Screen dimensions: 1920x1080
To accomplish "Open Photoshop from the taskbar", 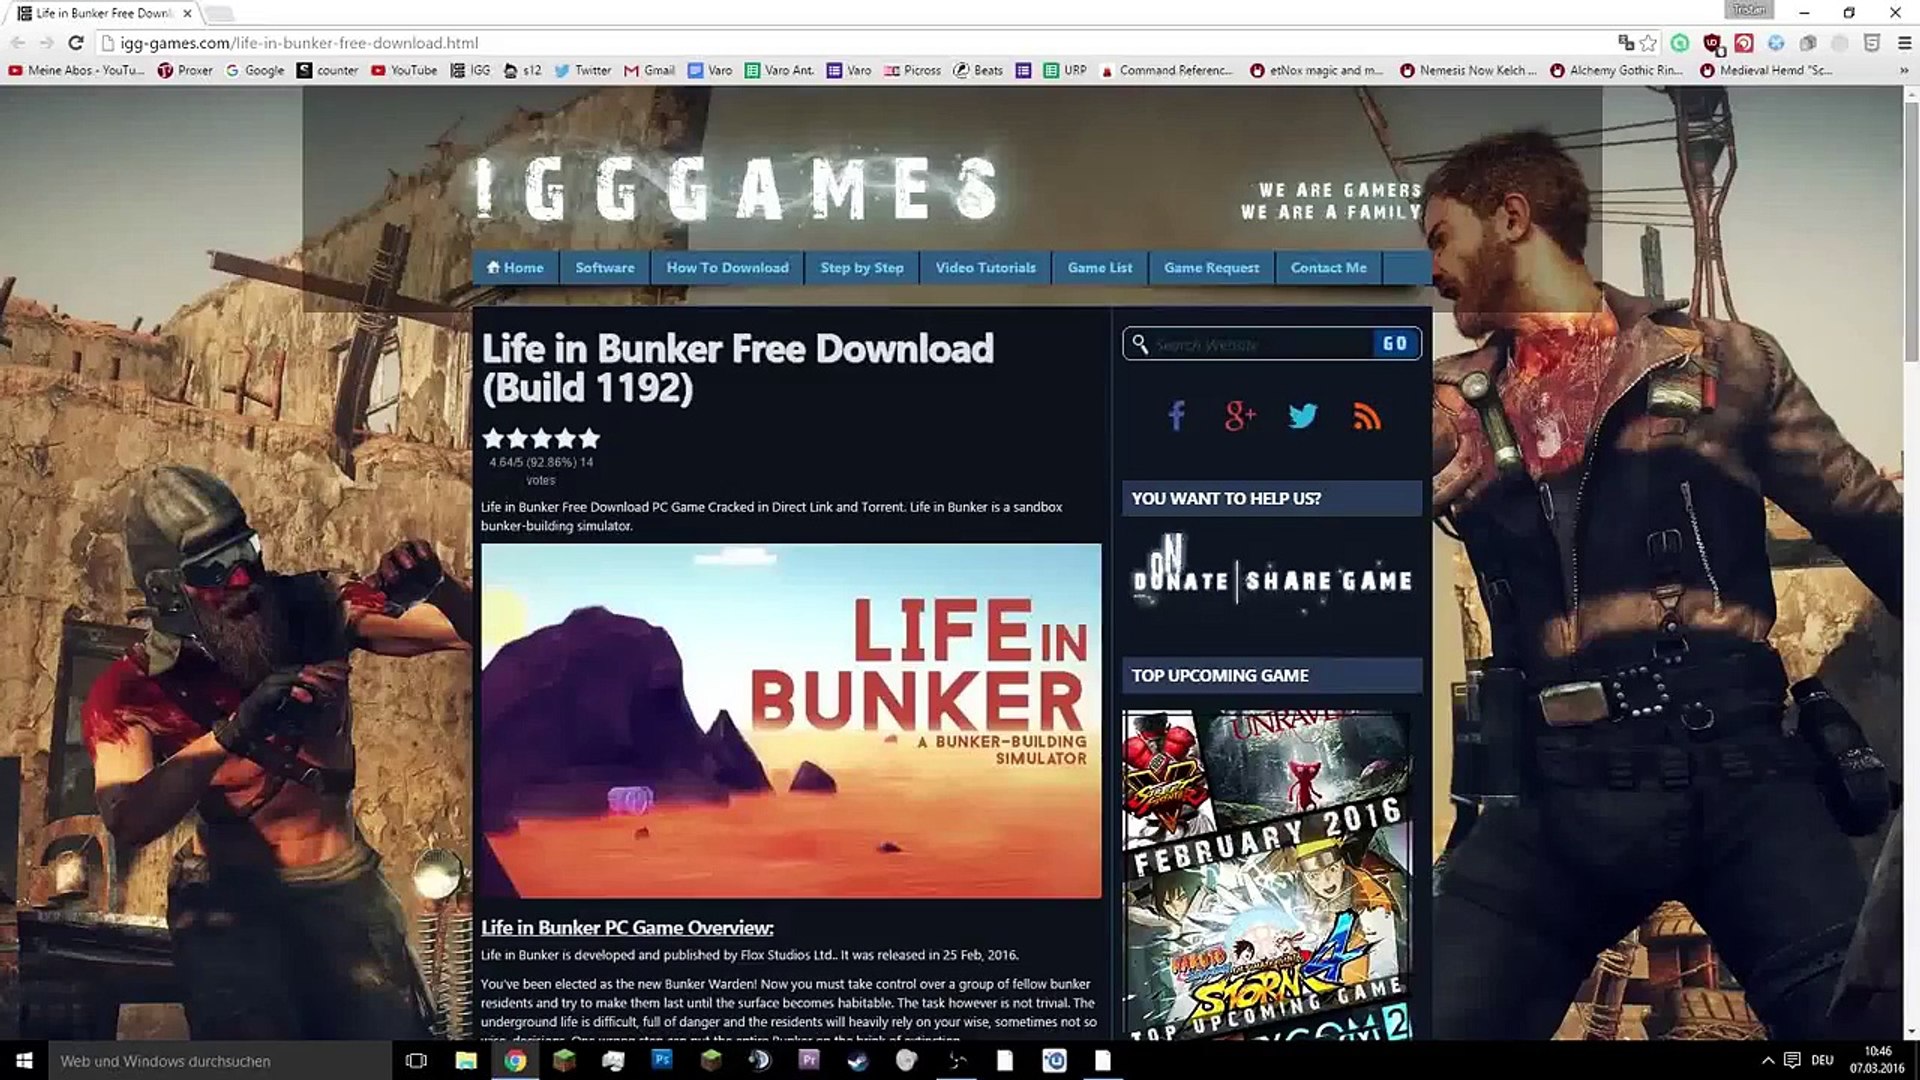I will (x=662, y=1060).
